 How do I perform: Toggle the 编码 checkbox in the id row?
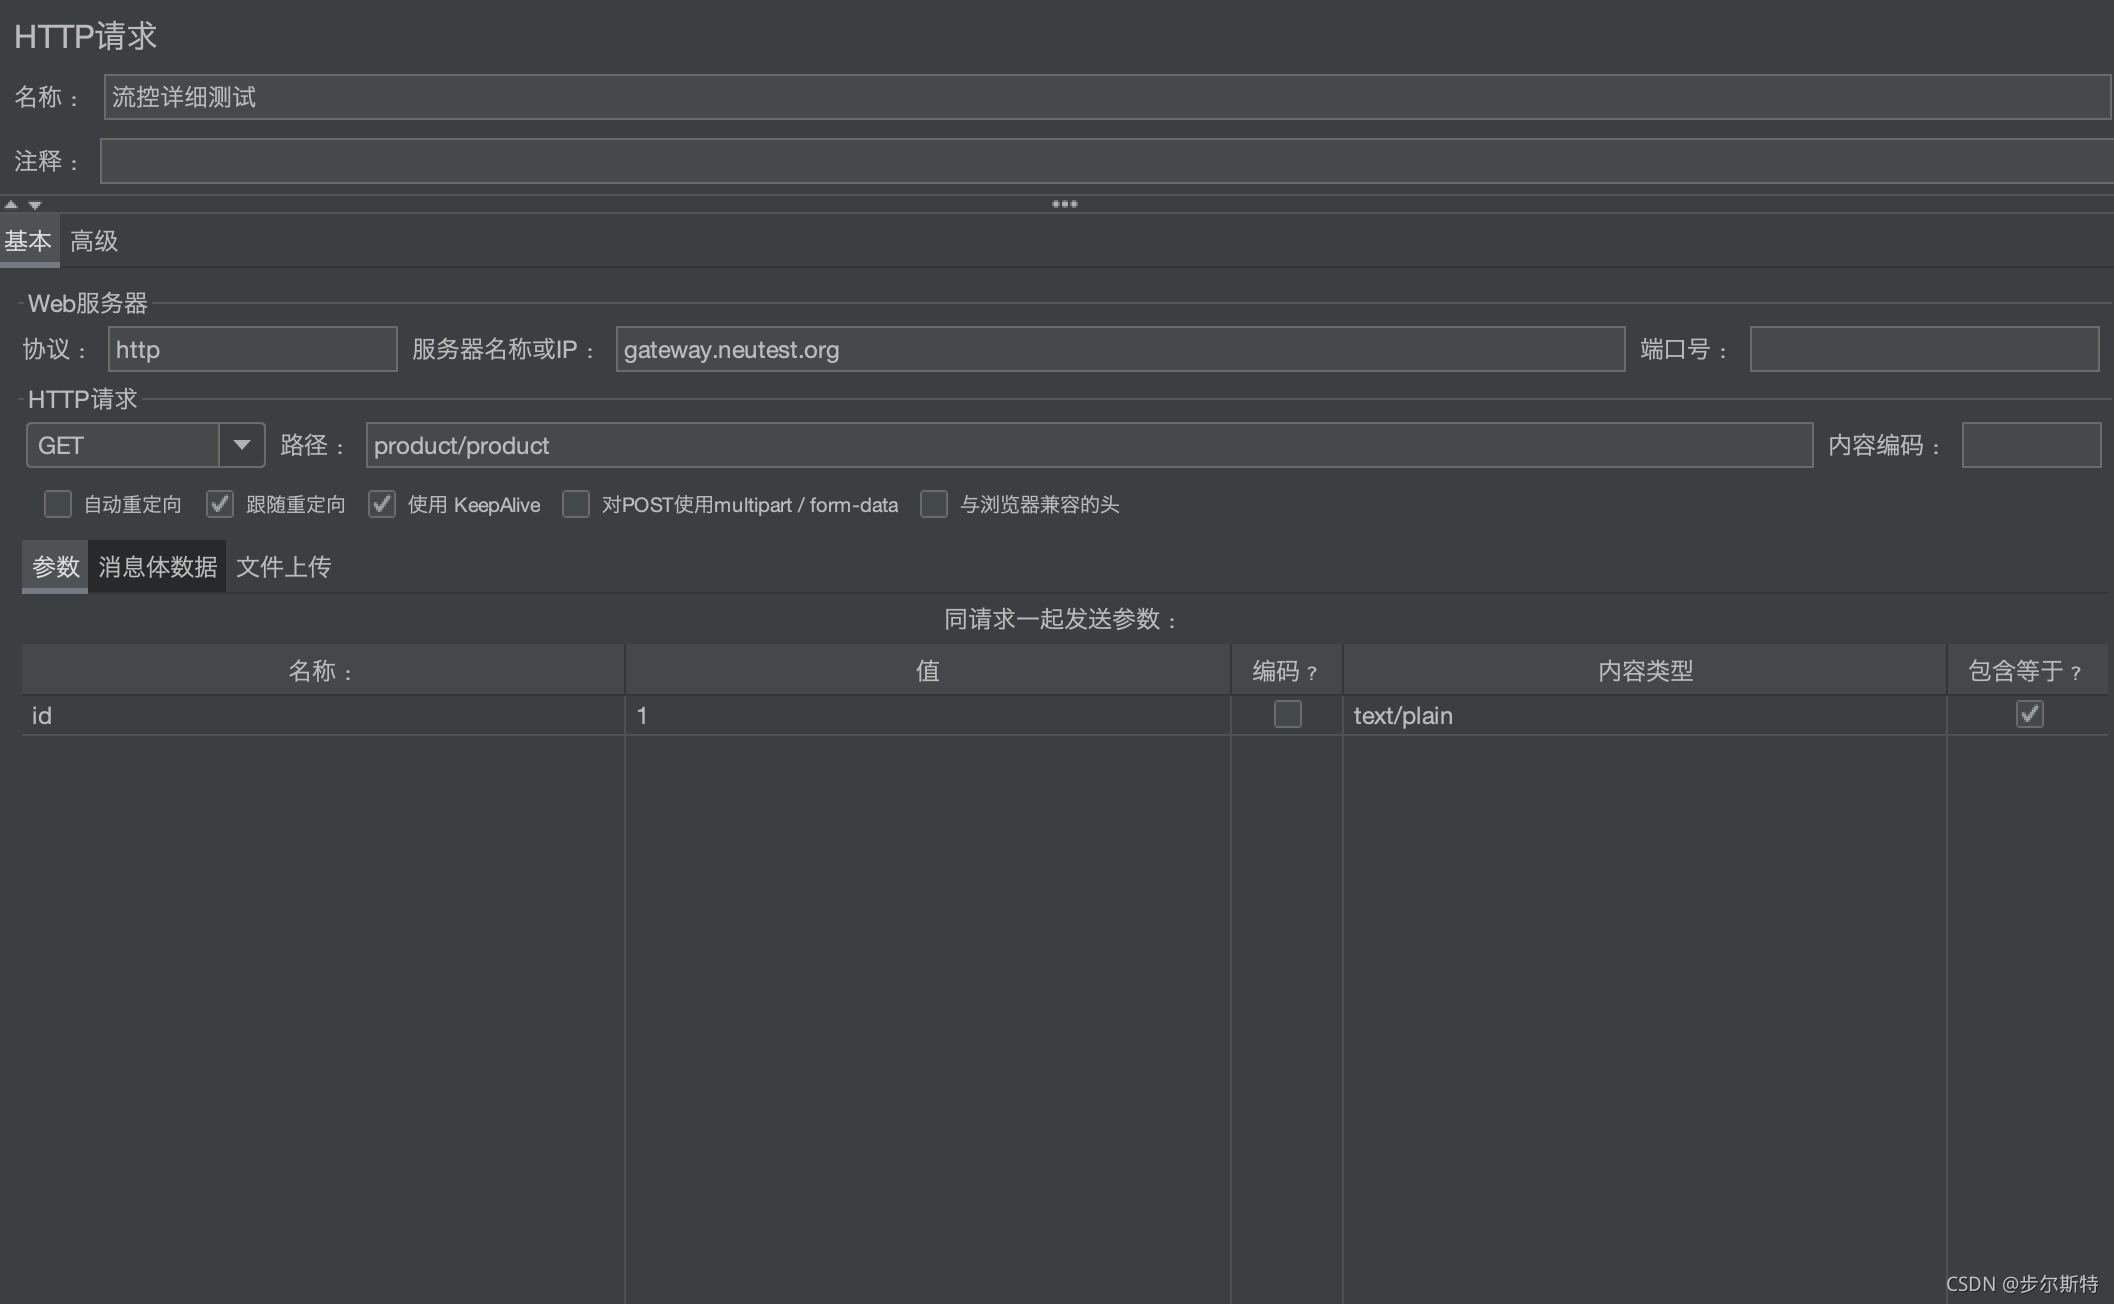(x=1287, y=714)
